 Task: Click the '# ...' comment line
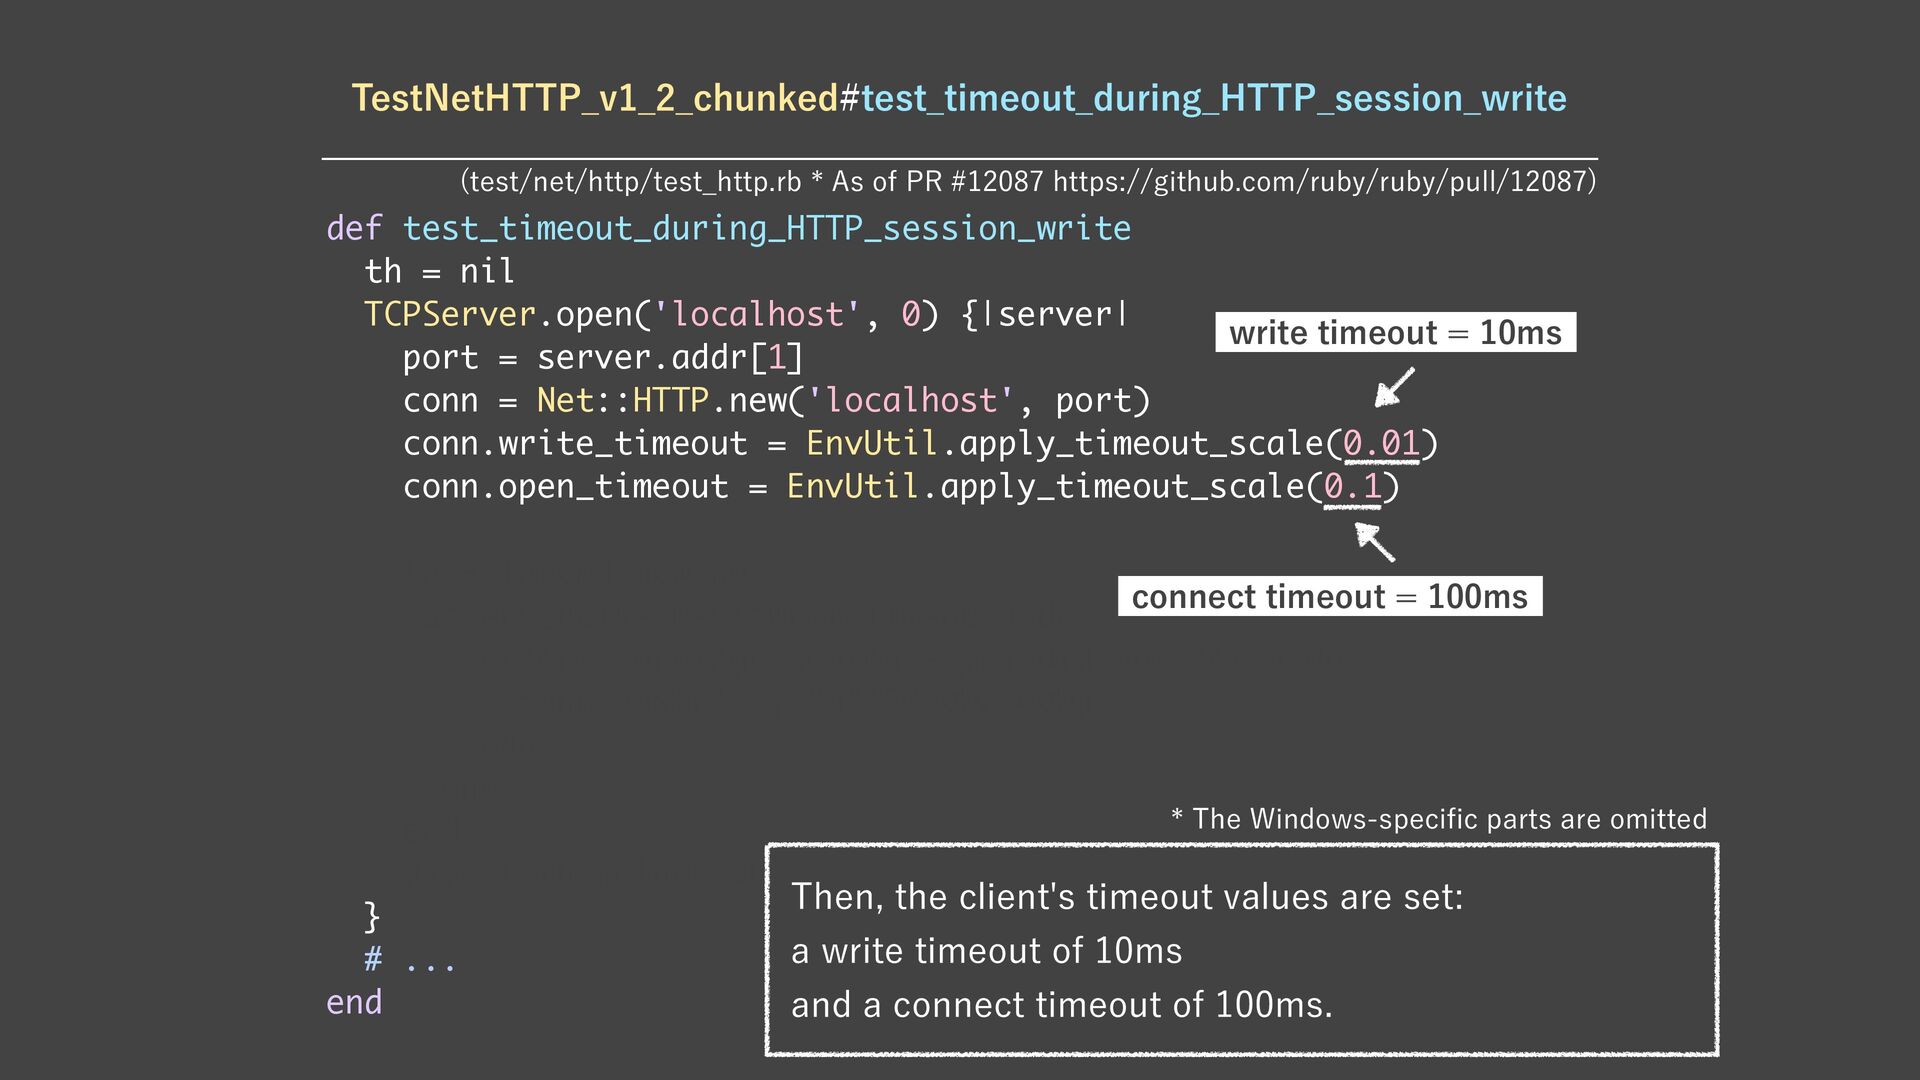coord(410,960)
